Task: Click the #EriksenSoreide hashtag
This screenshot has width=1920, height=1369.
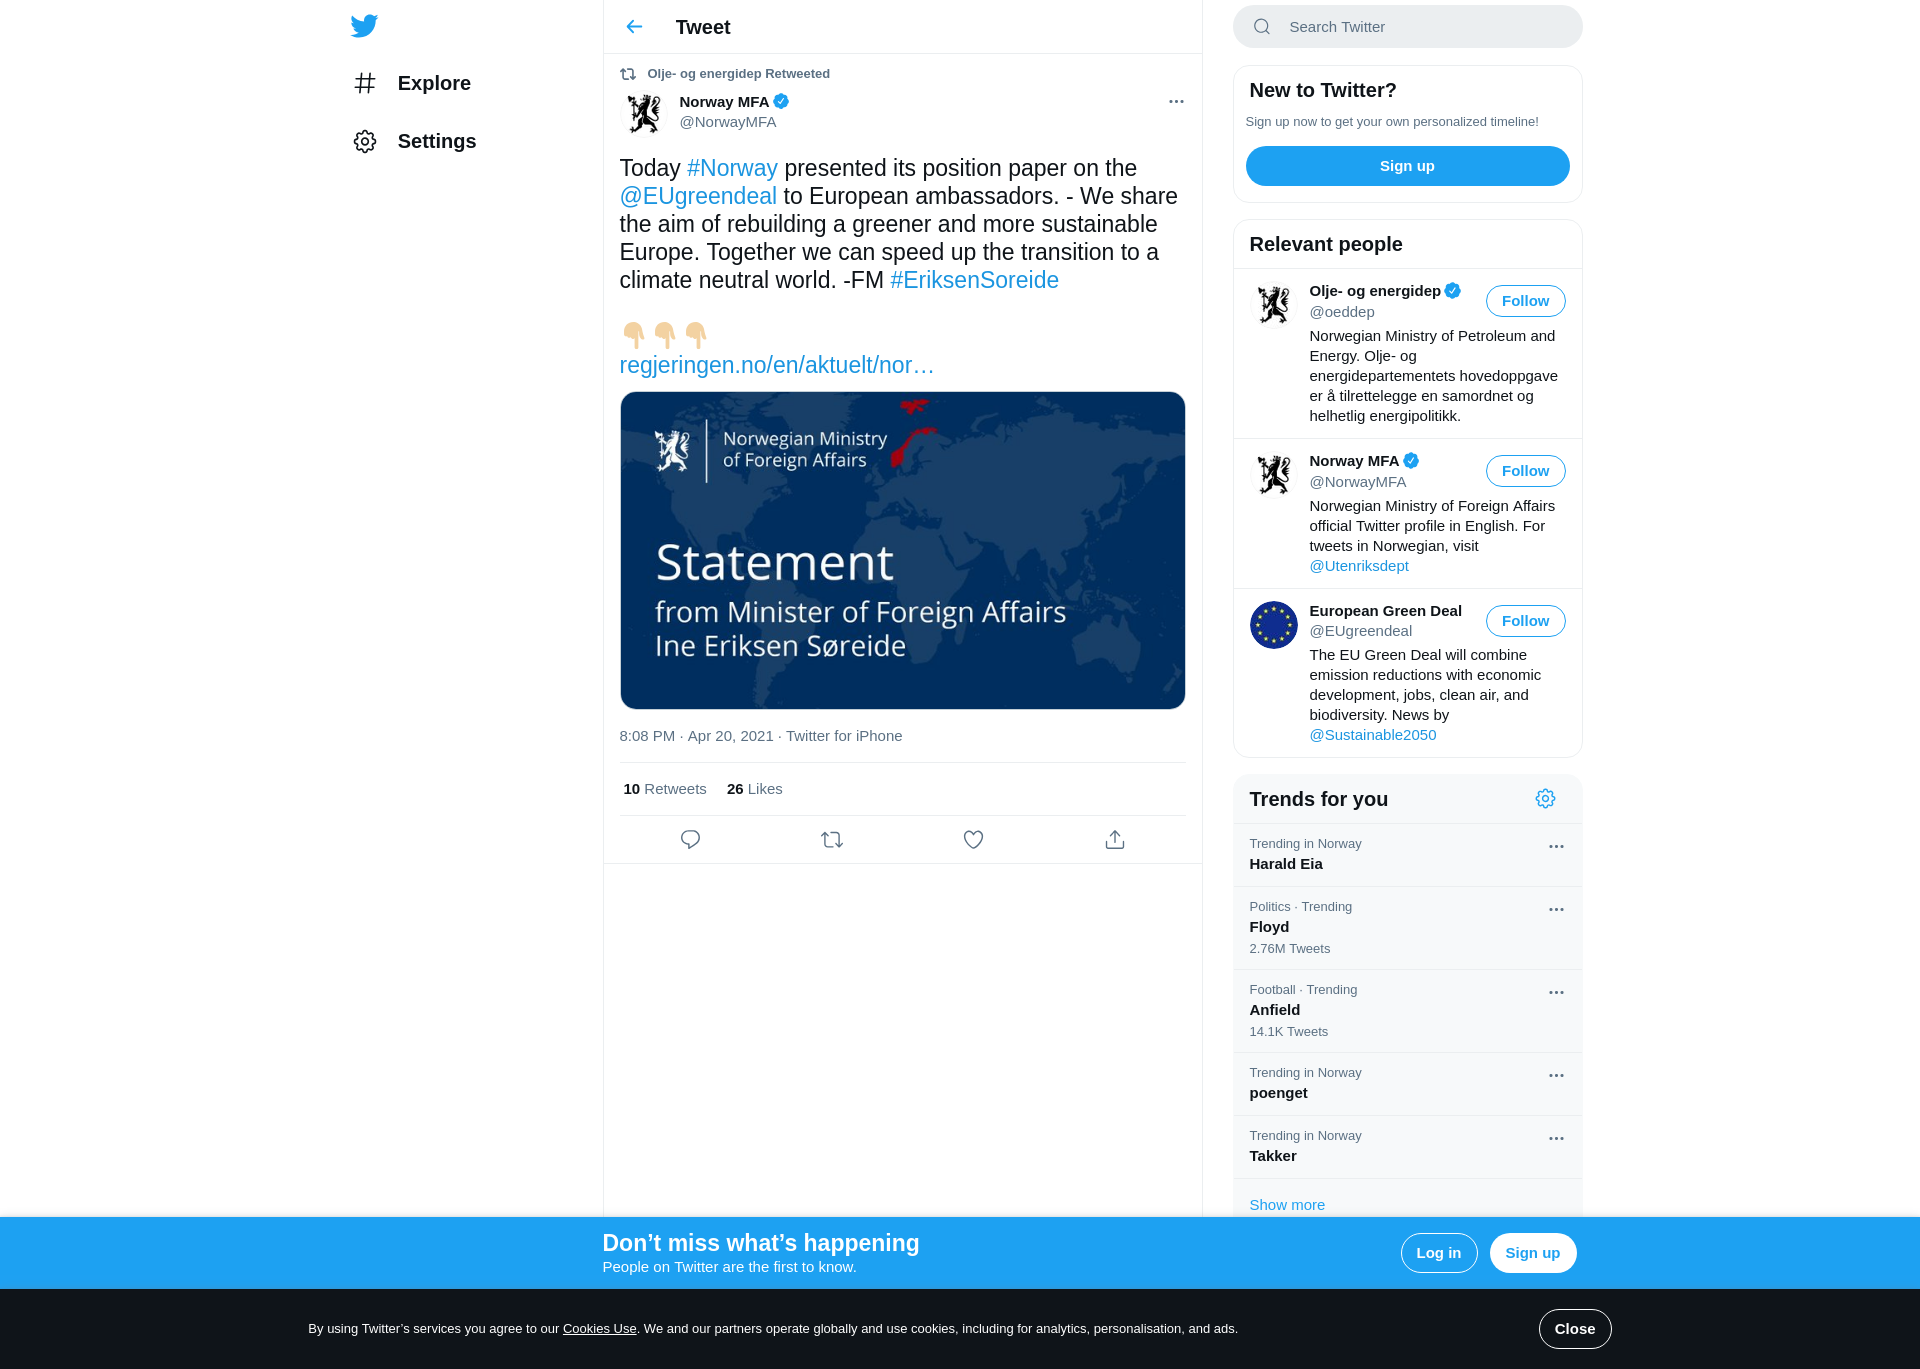Action: tap(974, 280)
